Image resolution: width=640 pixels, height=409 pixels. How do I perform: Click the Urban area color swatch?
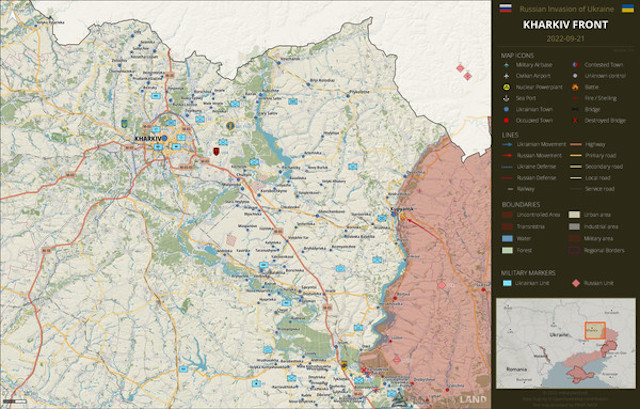574,215
